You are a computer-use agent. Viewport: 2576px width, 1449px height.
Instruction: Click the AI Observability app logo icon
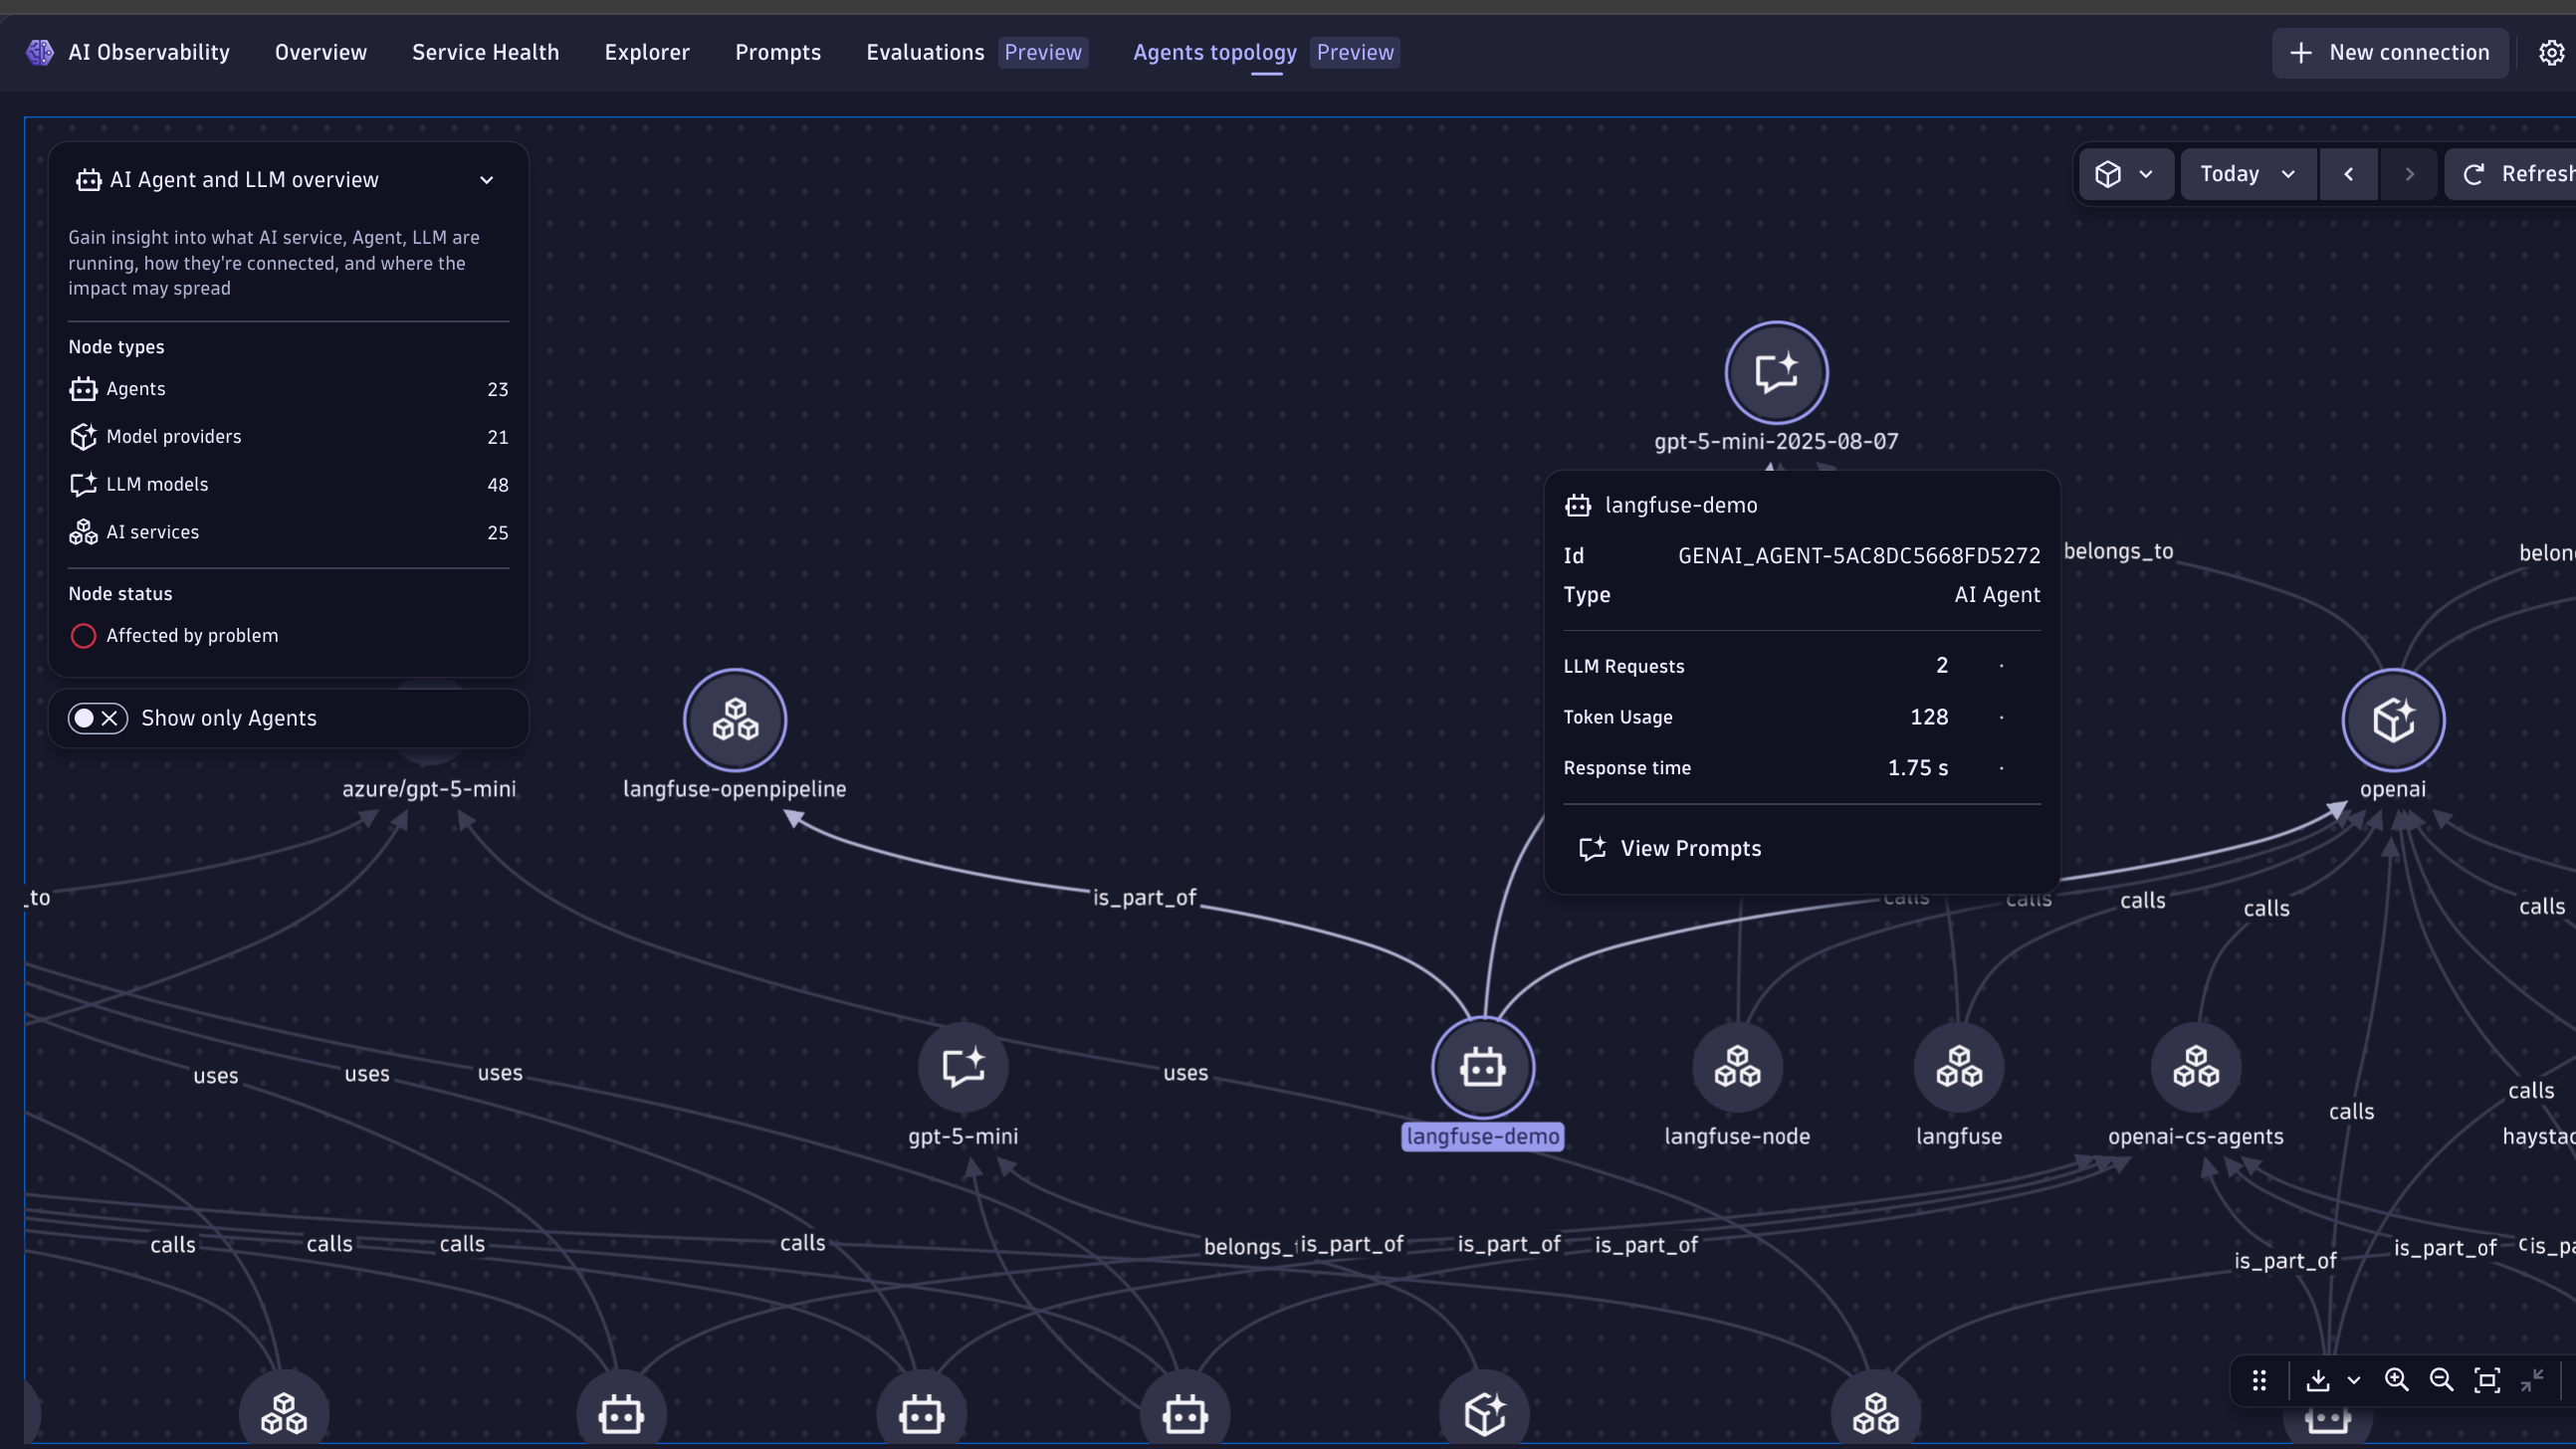click(40, 52)
